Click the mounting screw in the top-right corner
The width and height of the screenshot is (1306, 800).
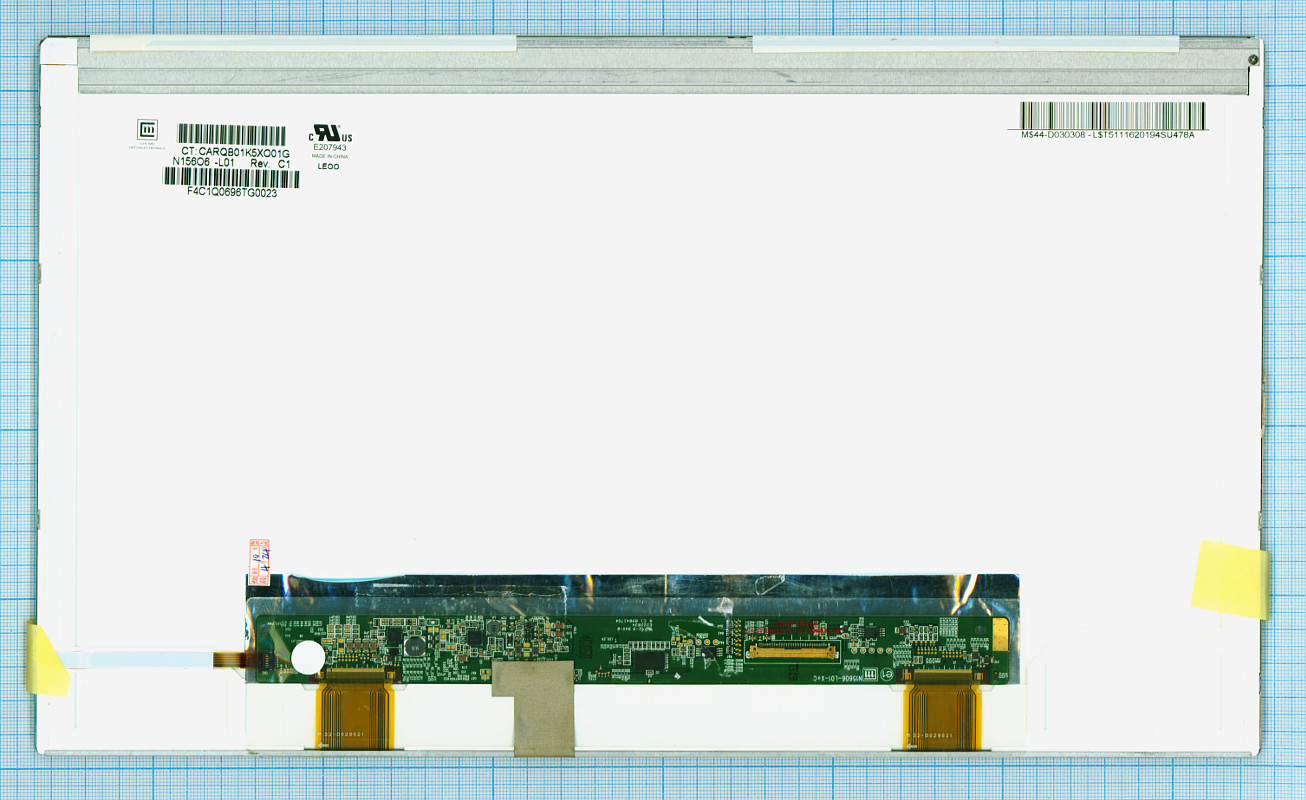[1253, 59]
